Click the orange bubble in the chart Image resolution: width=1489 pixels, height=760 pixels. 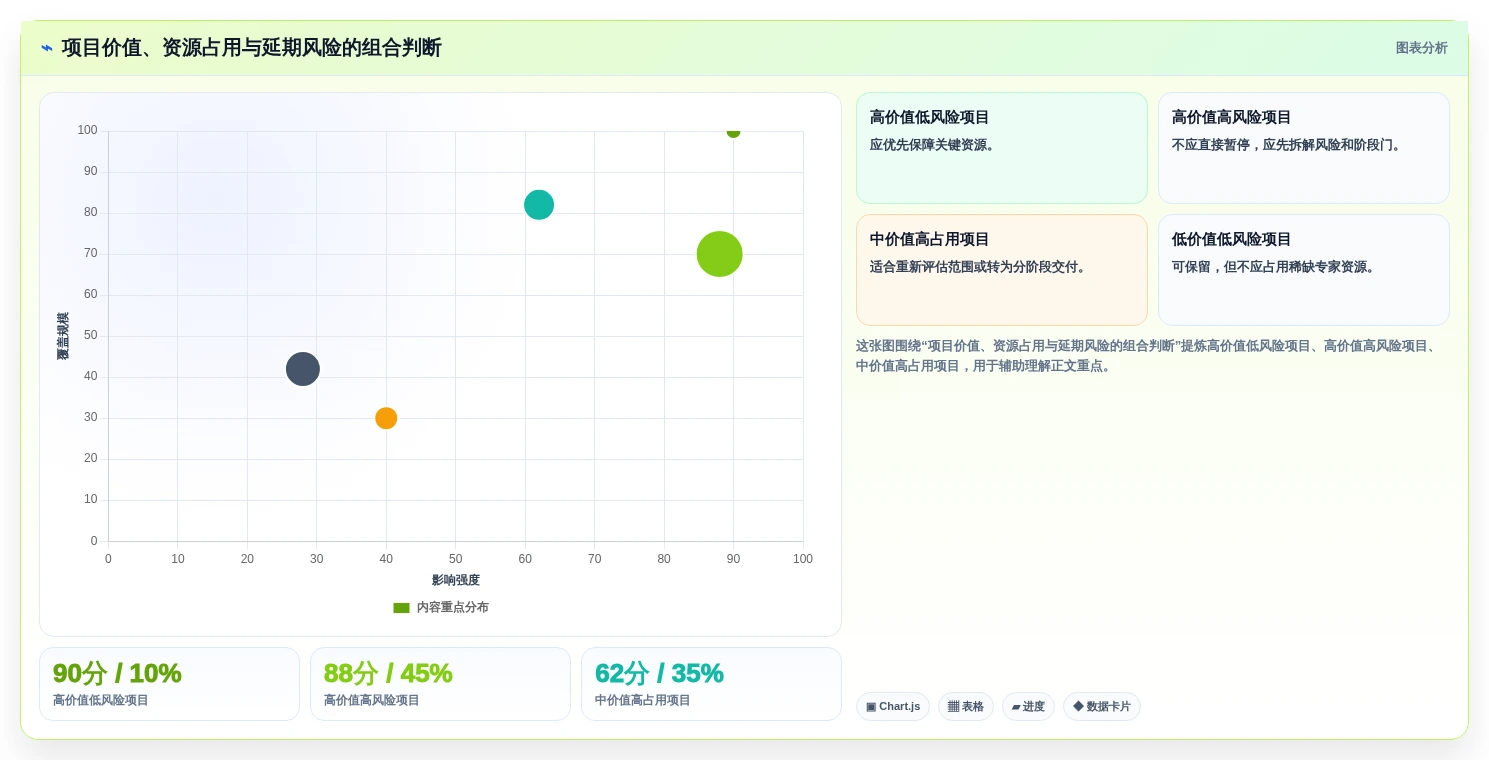[386, 418]
